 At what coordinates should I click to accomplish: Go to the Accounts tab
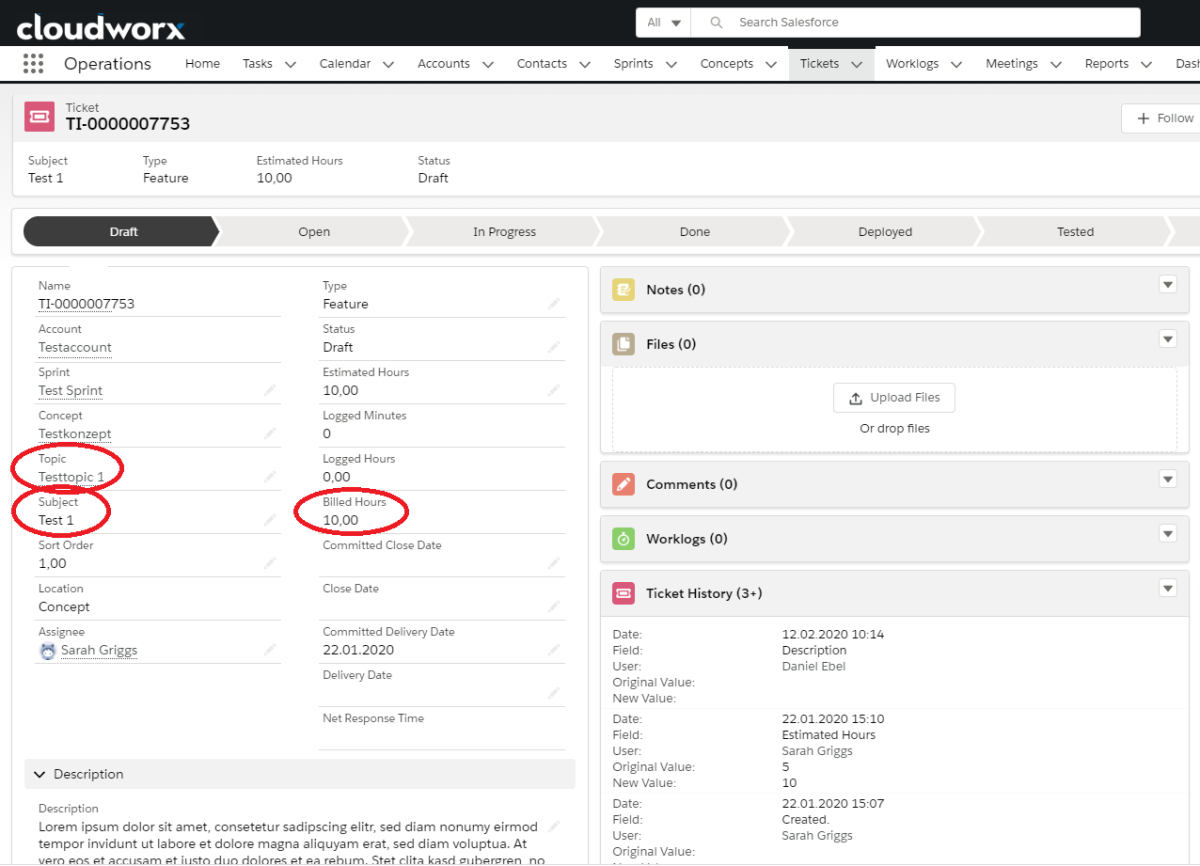coord(443,64)
